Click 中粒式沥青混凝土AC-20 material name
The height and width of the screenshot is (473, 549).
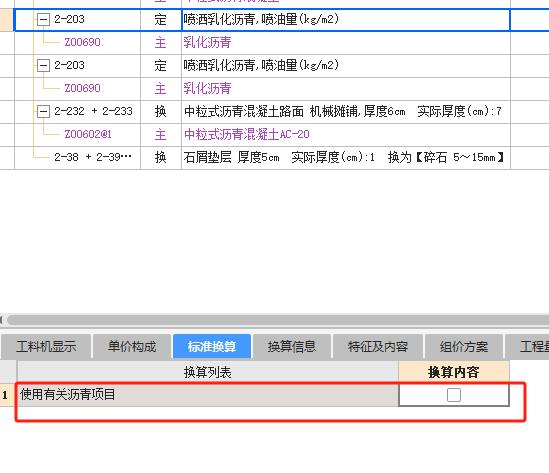pos(246,134)
